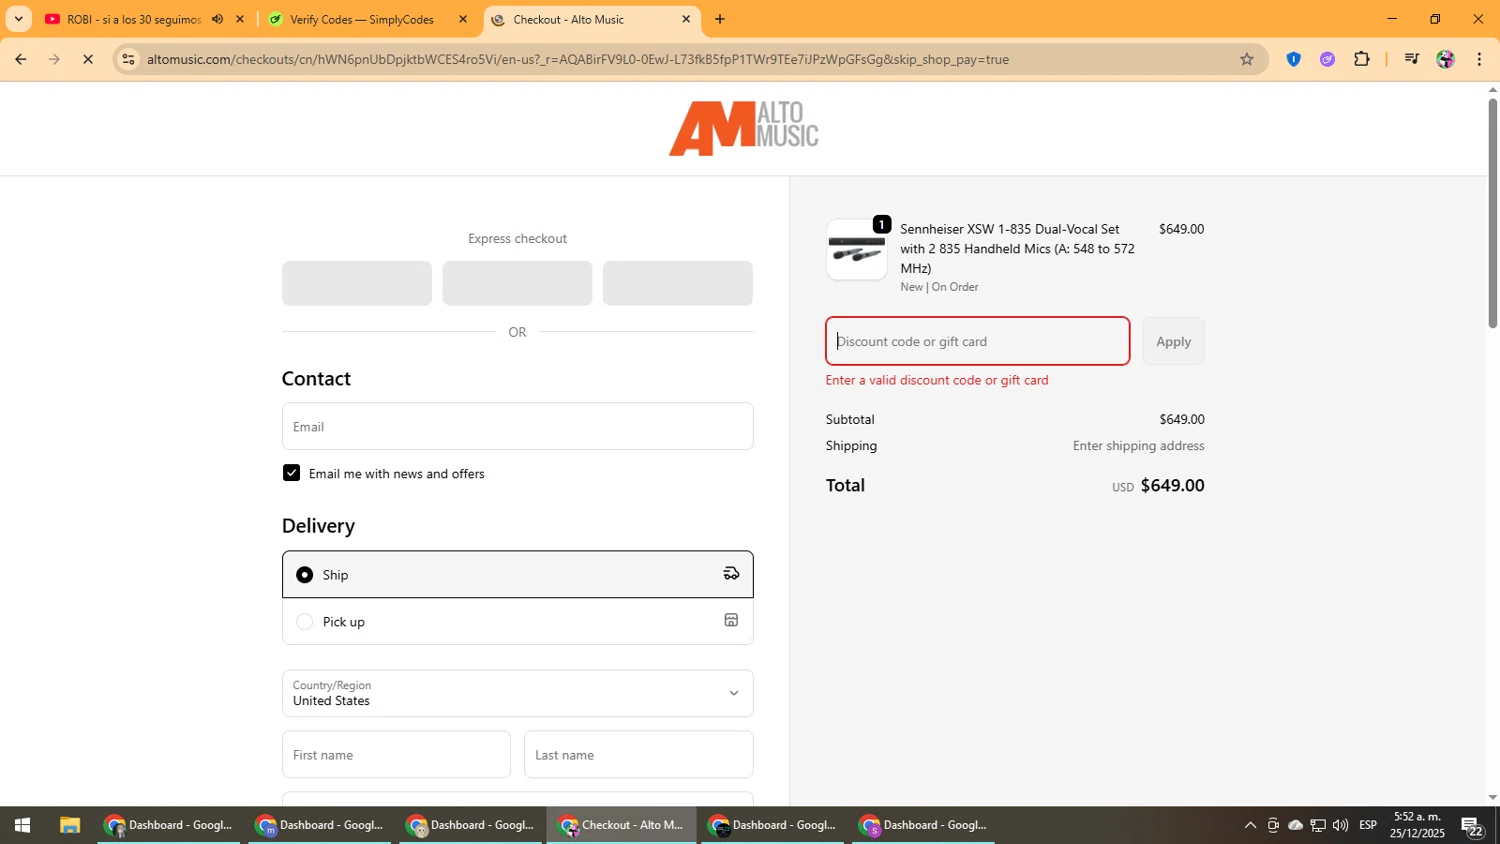Screen dimensions: 1500x844
Task: Open the Bitwarden shield extension
Action: click(x=1293, y=59)
